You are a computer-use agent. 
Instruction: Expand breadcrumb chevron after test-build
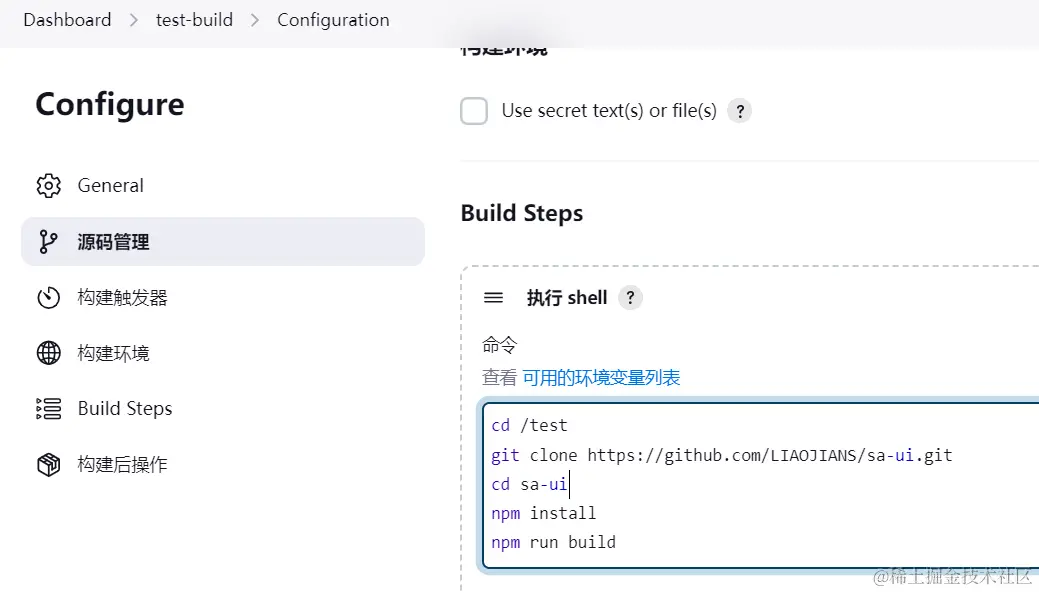255,21
